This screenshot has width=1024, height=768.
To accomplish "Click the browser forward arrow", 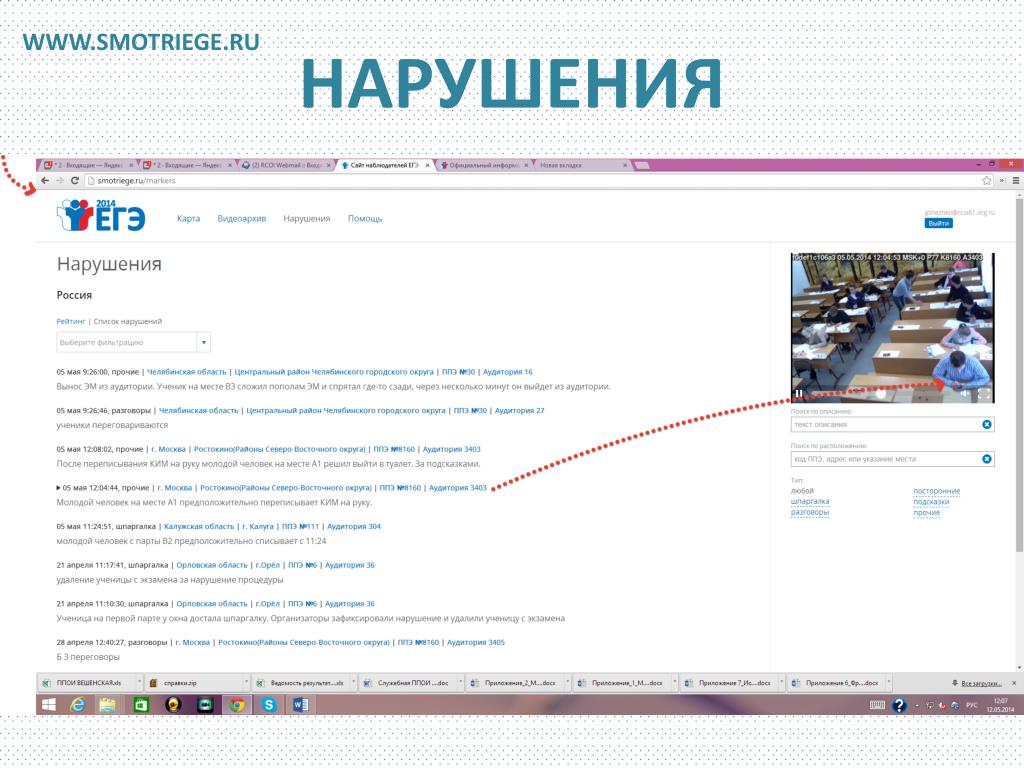I will tap(60, 181).
